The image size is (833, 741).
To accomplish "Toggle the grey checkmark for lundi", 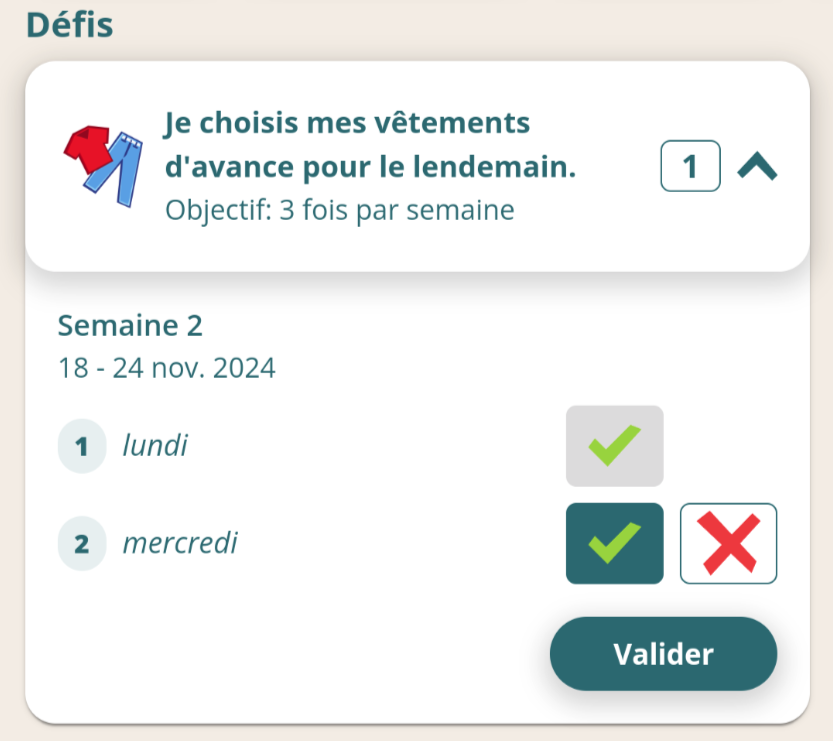I will point(615,446).
